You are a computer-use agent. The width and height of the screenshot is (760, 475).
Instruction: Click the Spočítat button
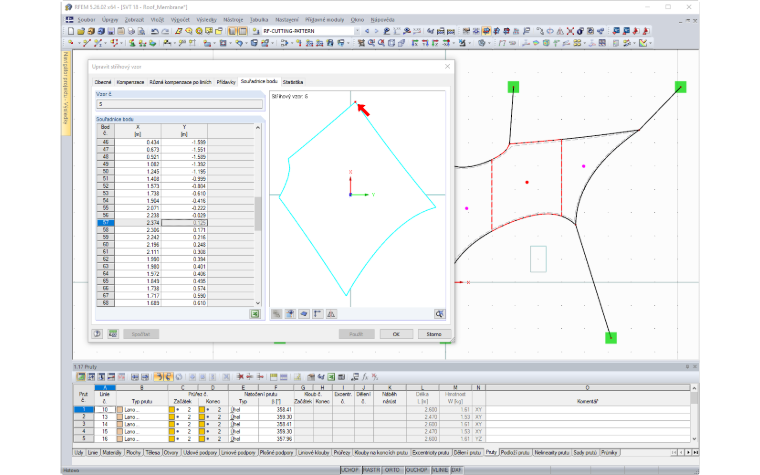point(141,334)
